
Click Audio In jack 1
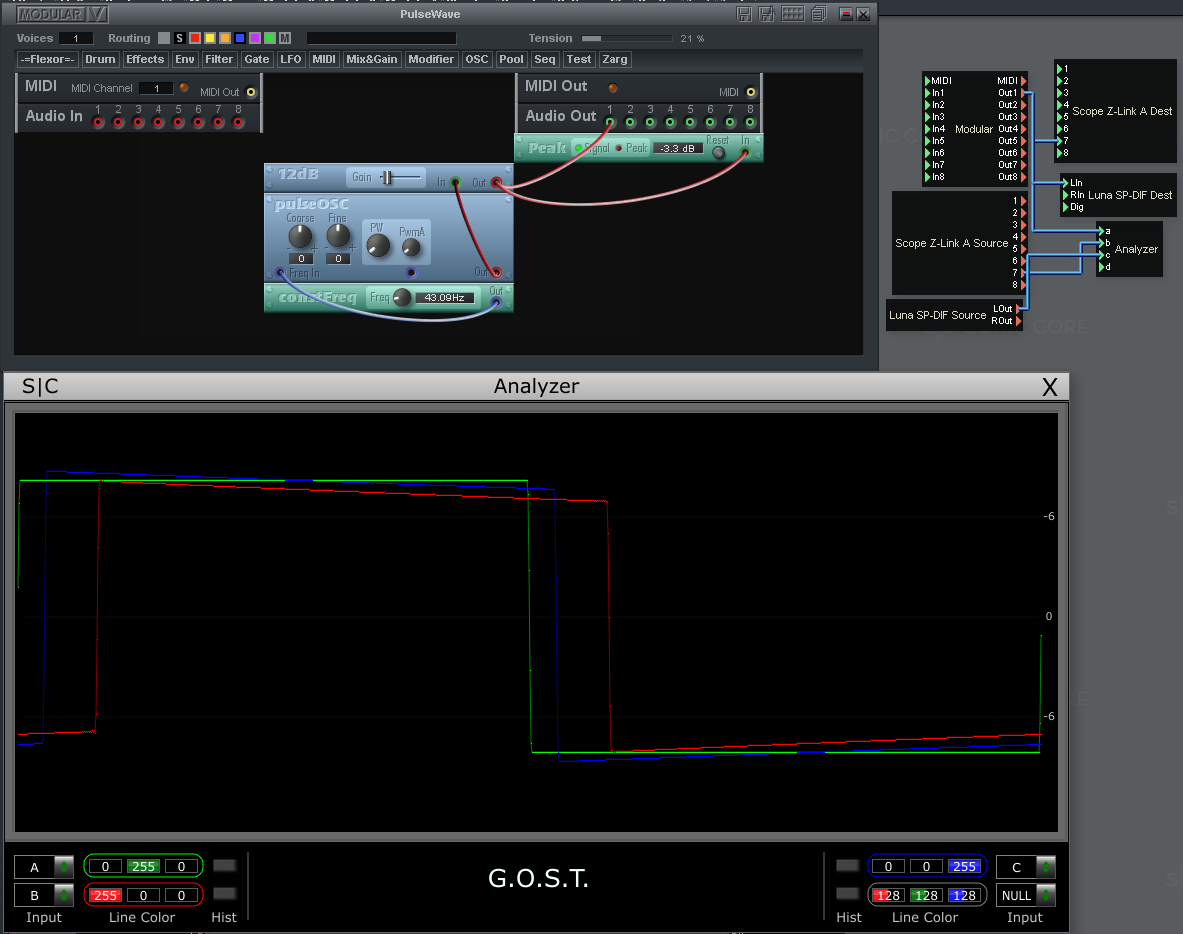[98, 122]
